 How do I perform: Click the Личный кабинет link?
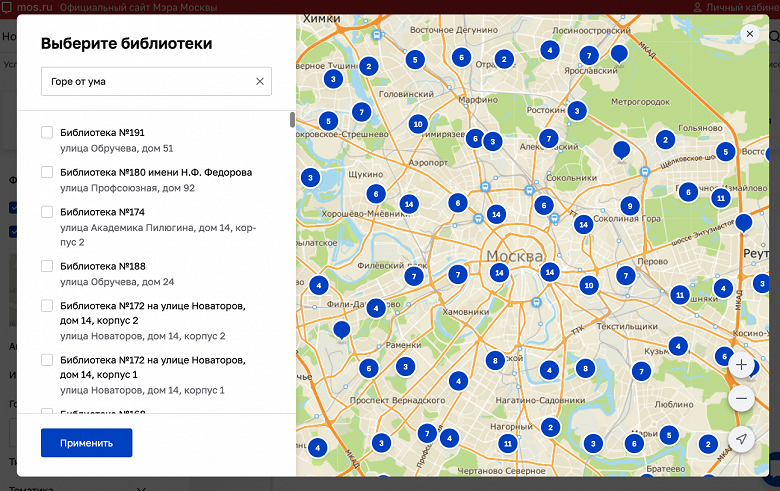click(x=736, y=7)
